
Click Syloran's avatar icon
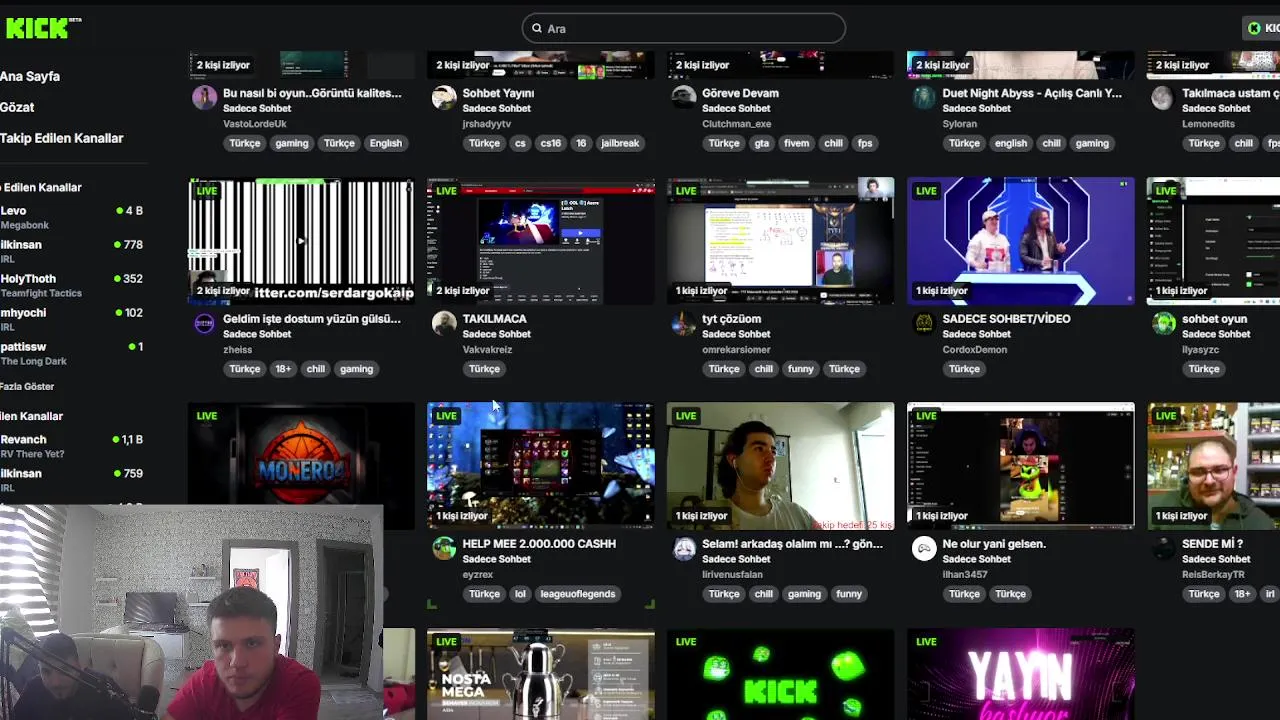[924, 97]
